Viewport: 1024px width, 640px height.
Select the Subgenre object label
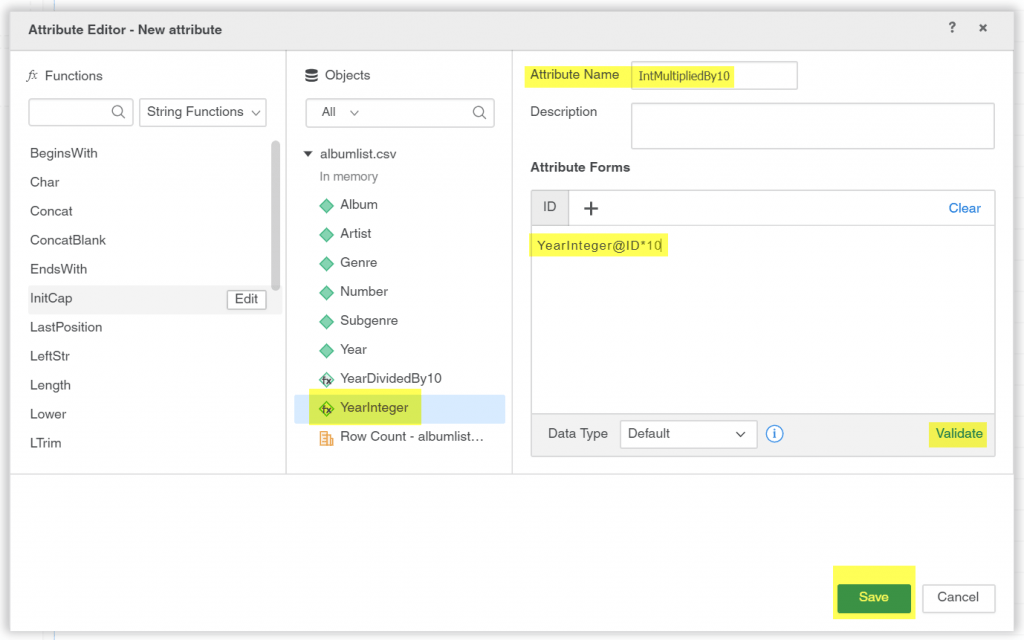click(x=369, y=321)
